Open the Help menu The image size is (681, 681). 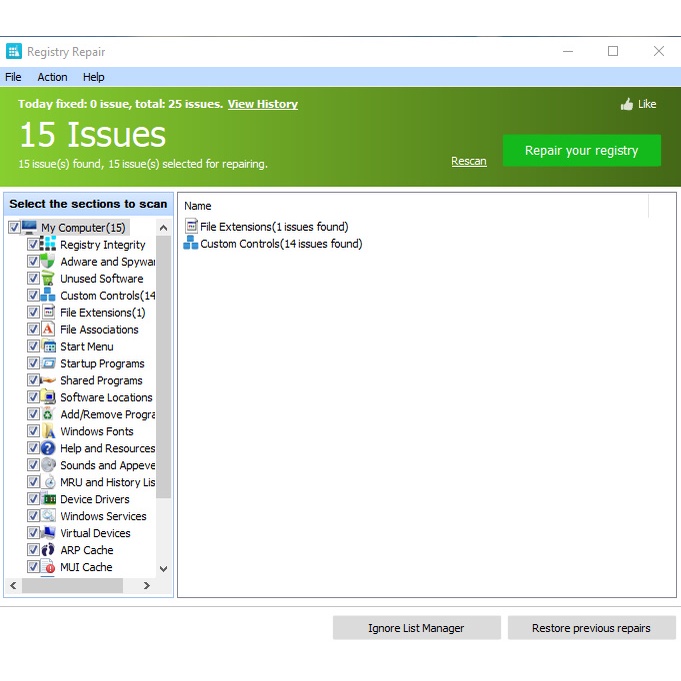(x=93, y=77)
